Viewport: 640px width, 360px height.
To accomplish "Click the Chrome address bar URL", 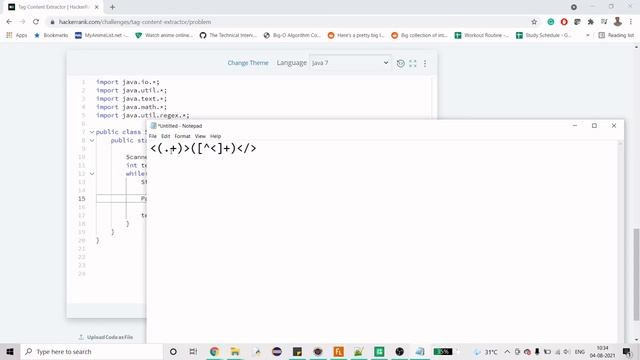I will click(x=135, y=22).
